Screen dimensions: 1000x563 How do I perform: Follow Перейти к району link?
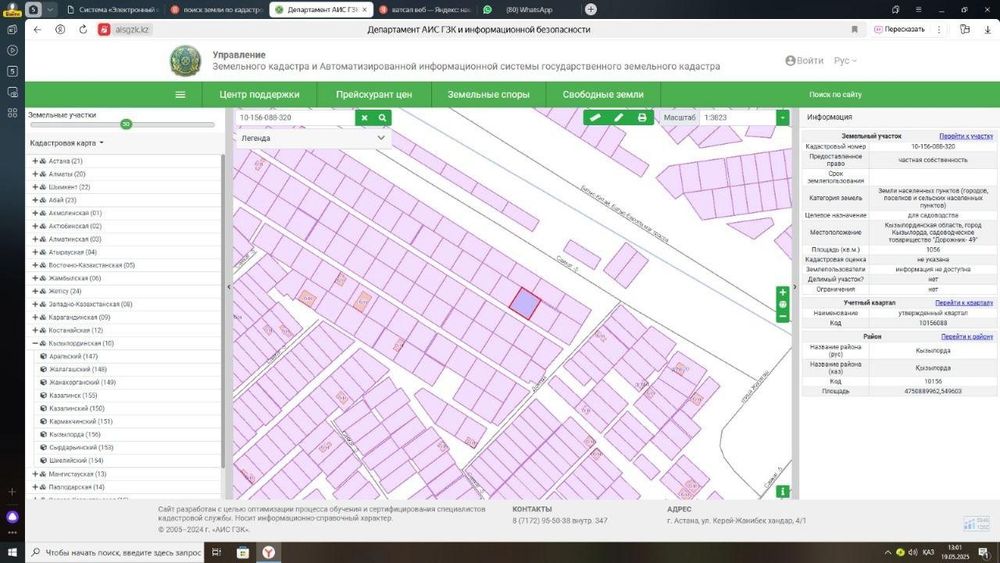tap(967, 336)
